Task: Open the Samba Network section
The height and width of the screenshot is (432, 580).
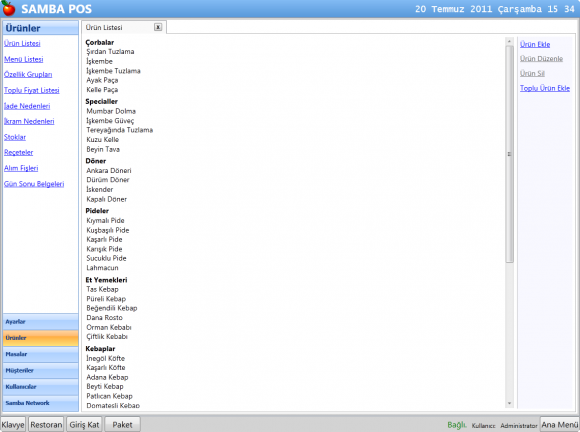Action: (x=41, y=403)
